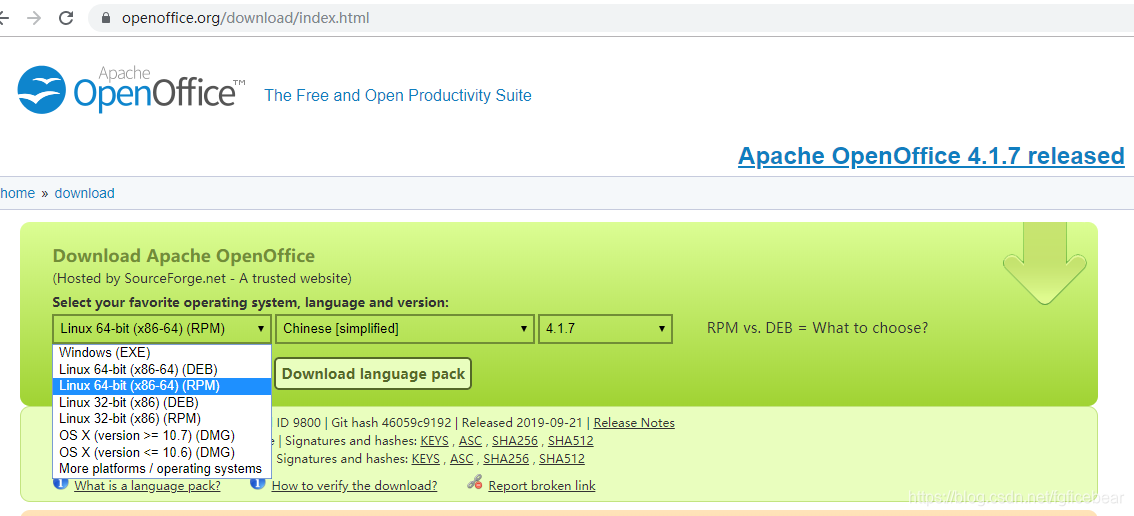Open SHA512 link in second signatures row

562,459
